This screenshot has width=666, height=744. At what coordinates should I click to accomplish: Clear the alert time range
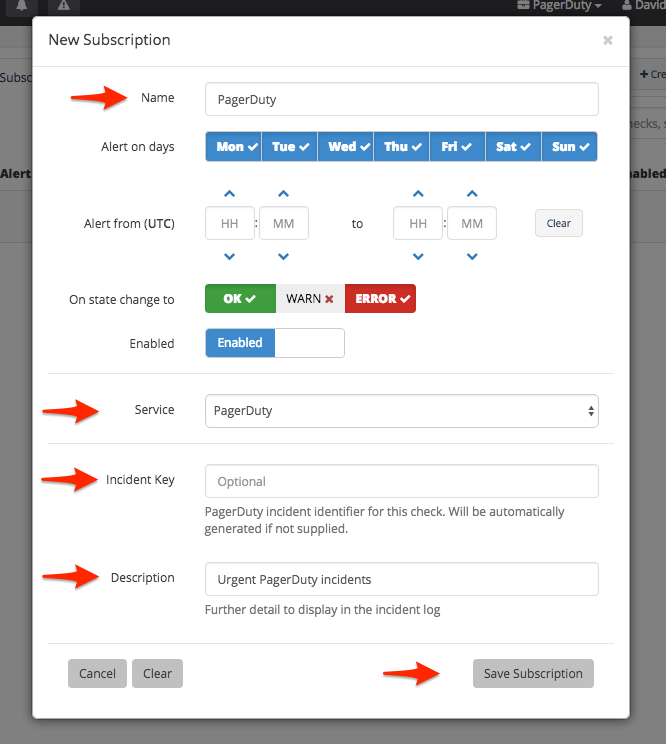[x=558, y=223]
